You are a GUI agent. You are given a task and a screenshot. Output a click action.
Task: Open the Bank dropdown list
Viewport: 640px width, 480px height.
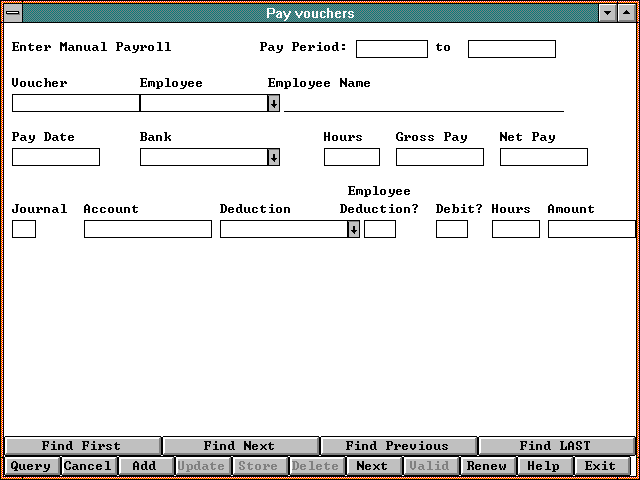click(x=274, y=157)
